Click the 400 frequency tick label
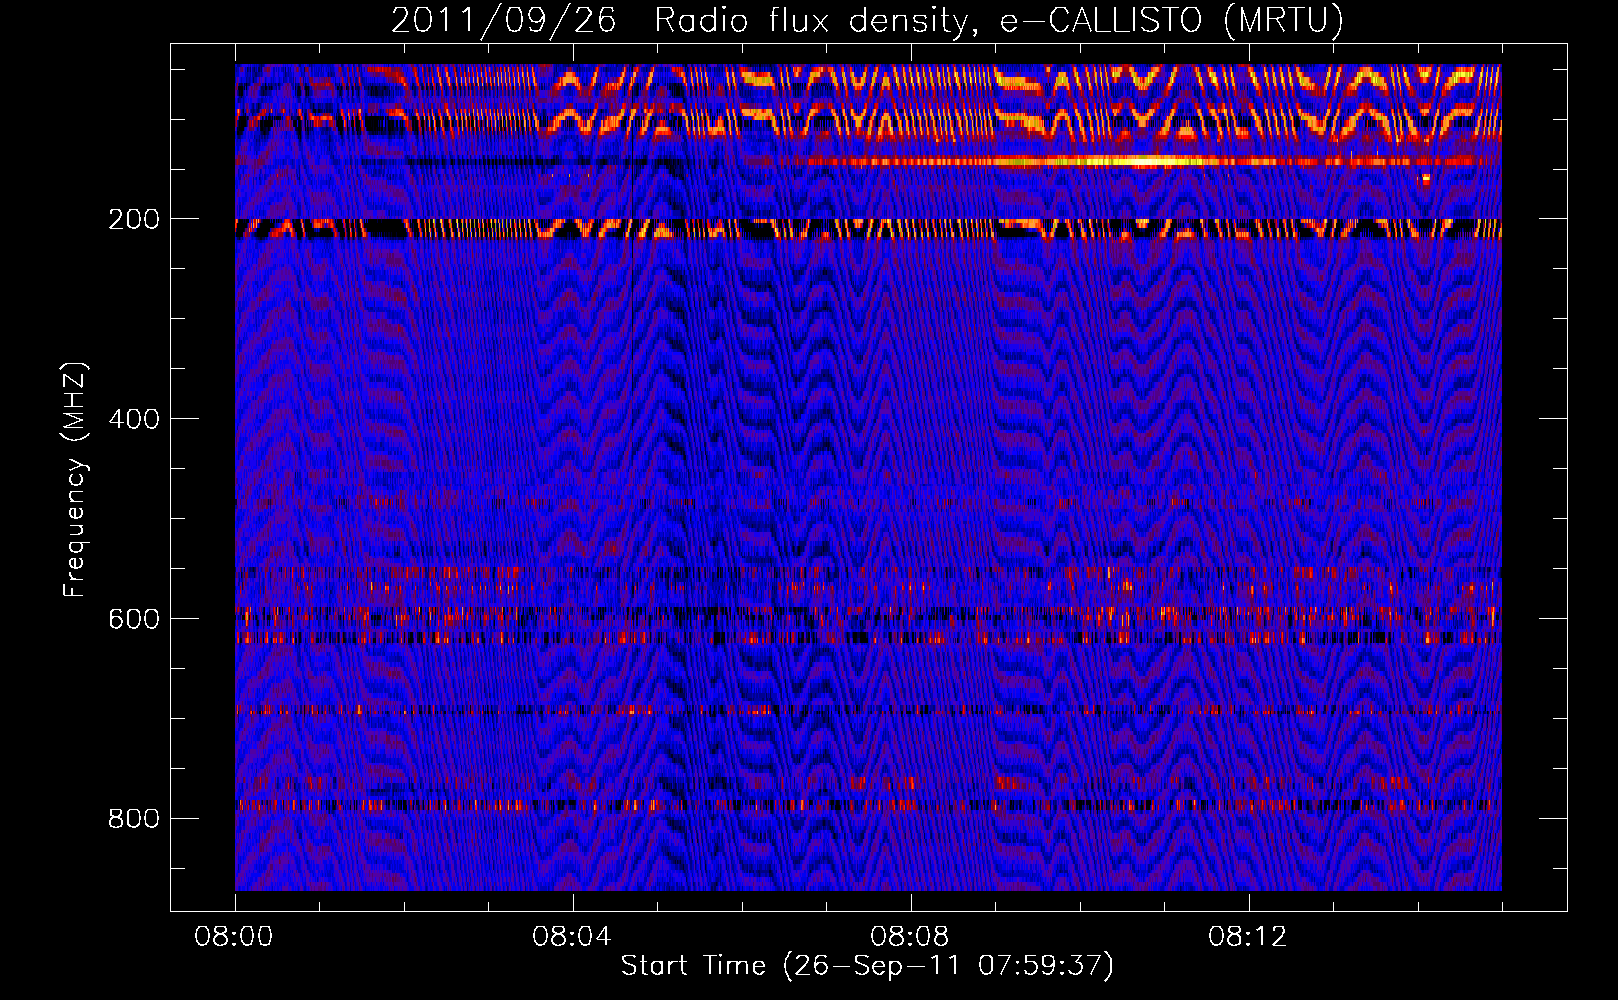This screenshot has height=1000, width=1618. [134, 419]
